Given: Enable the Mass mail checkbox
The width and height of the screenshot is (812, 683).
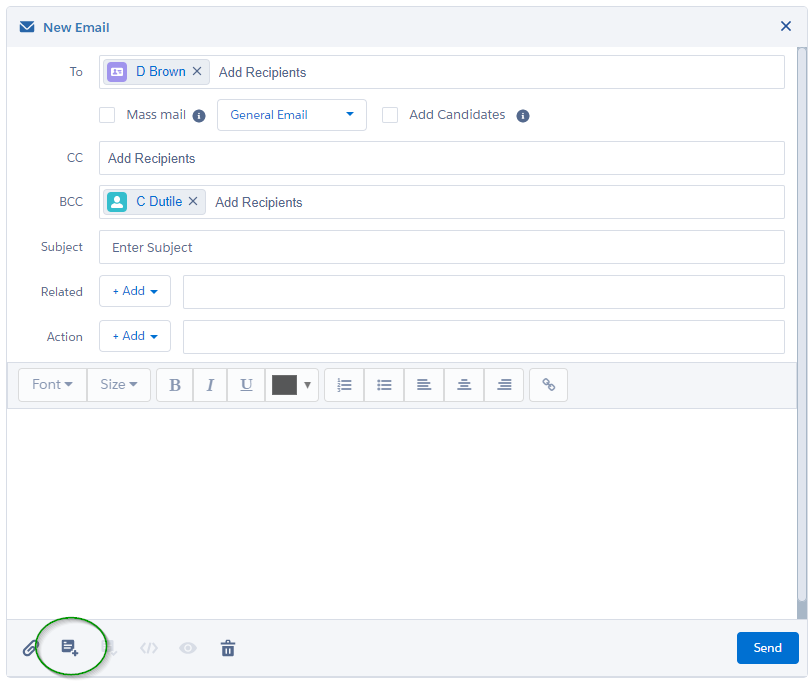Looking at the screenshot, I should coord(107,114).
